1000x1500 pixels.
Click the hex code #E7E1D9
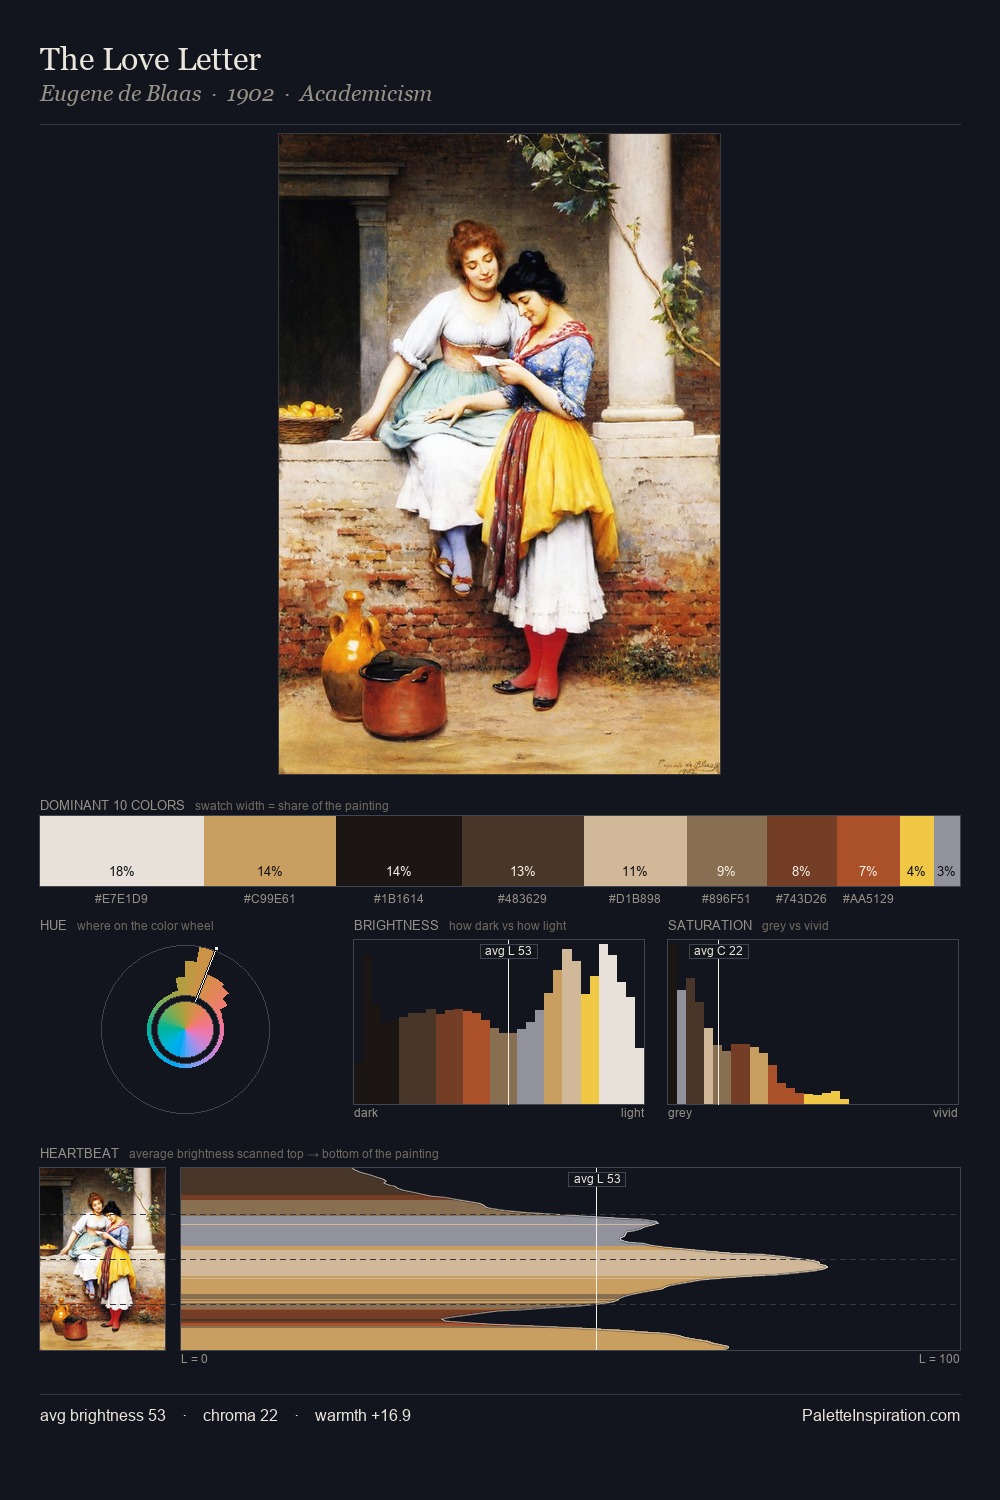tap(121, 898)
